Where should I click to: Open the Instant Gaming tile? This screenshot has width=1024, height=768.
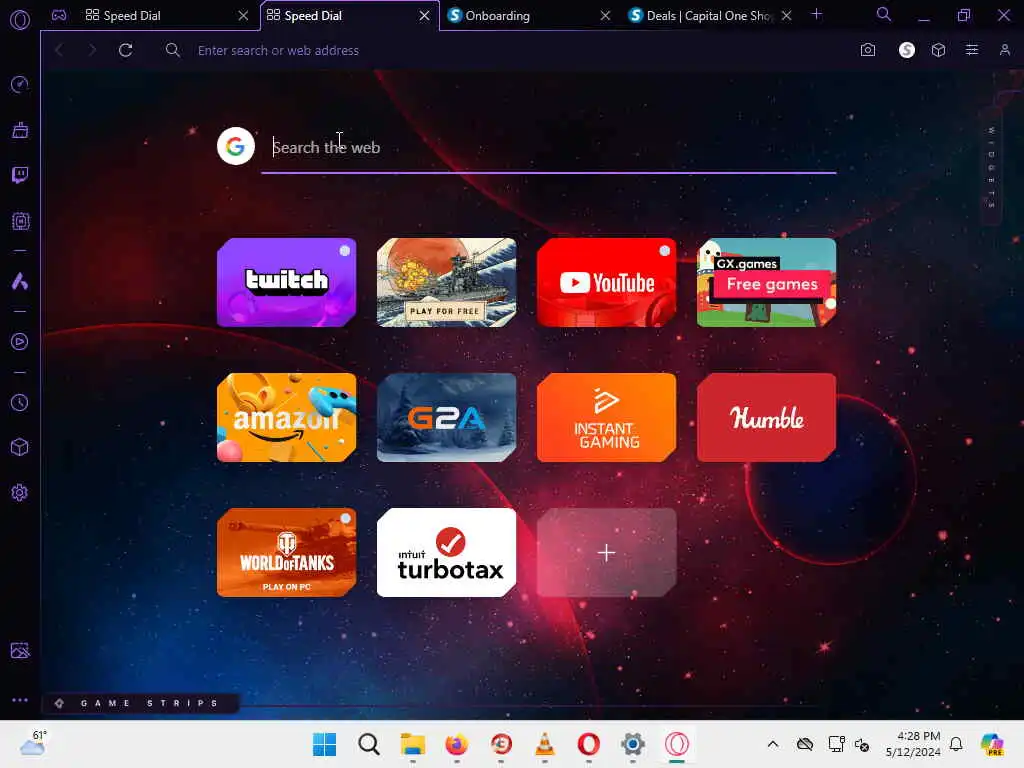click(x=607, y=417)
